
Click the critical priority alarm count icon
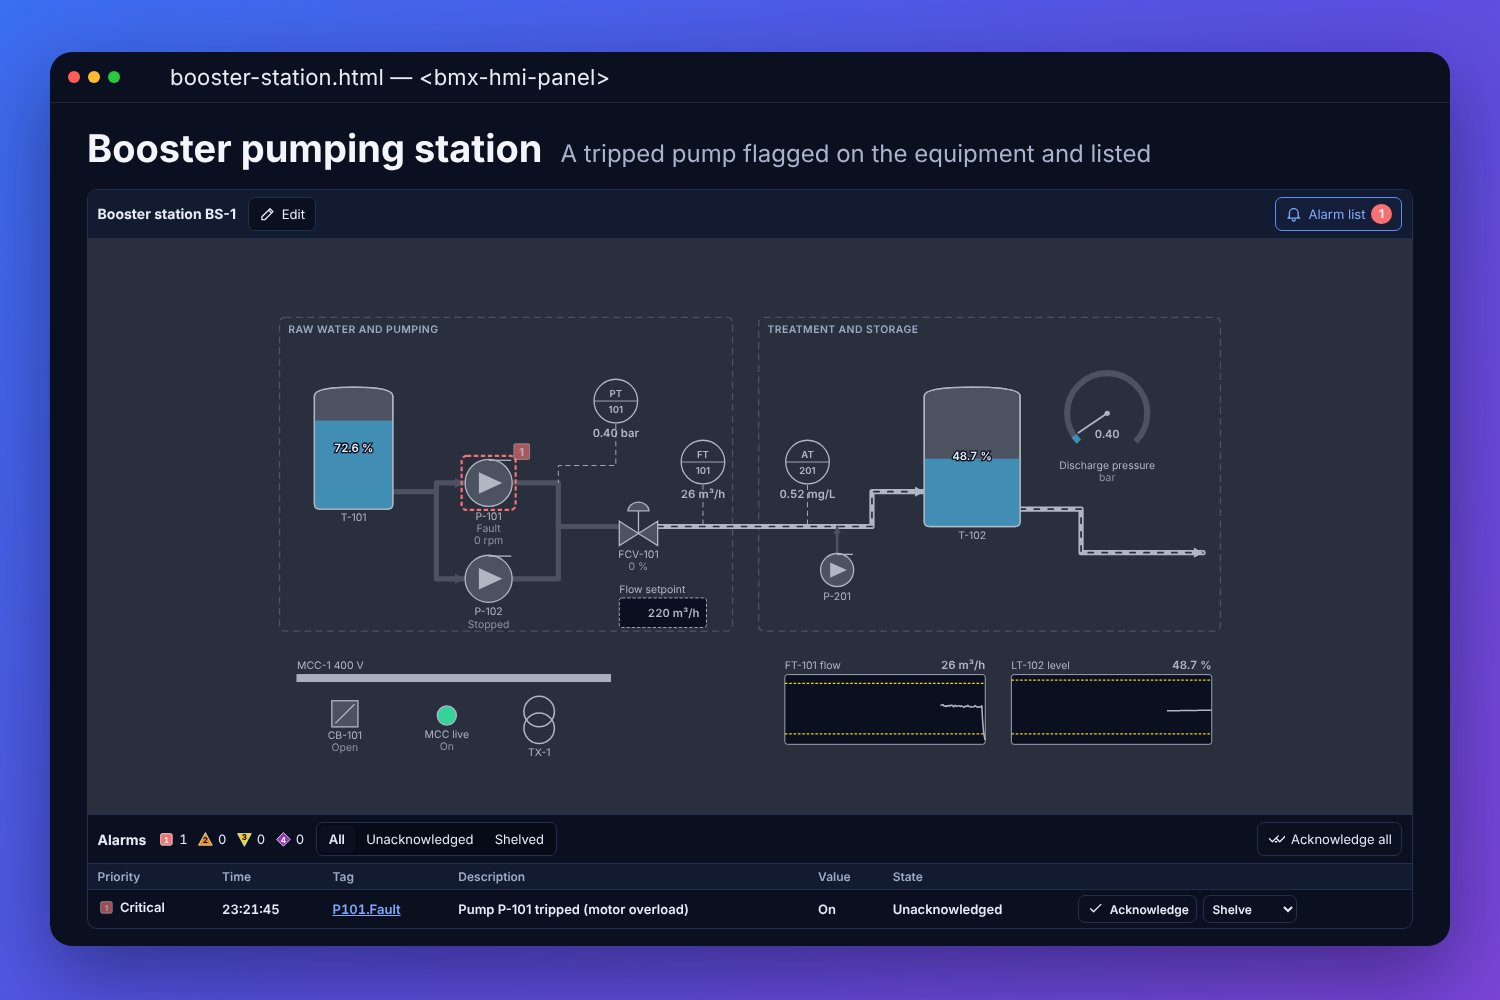coord(167,840)
